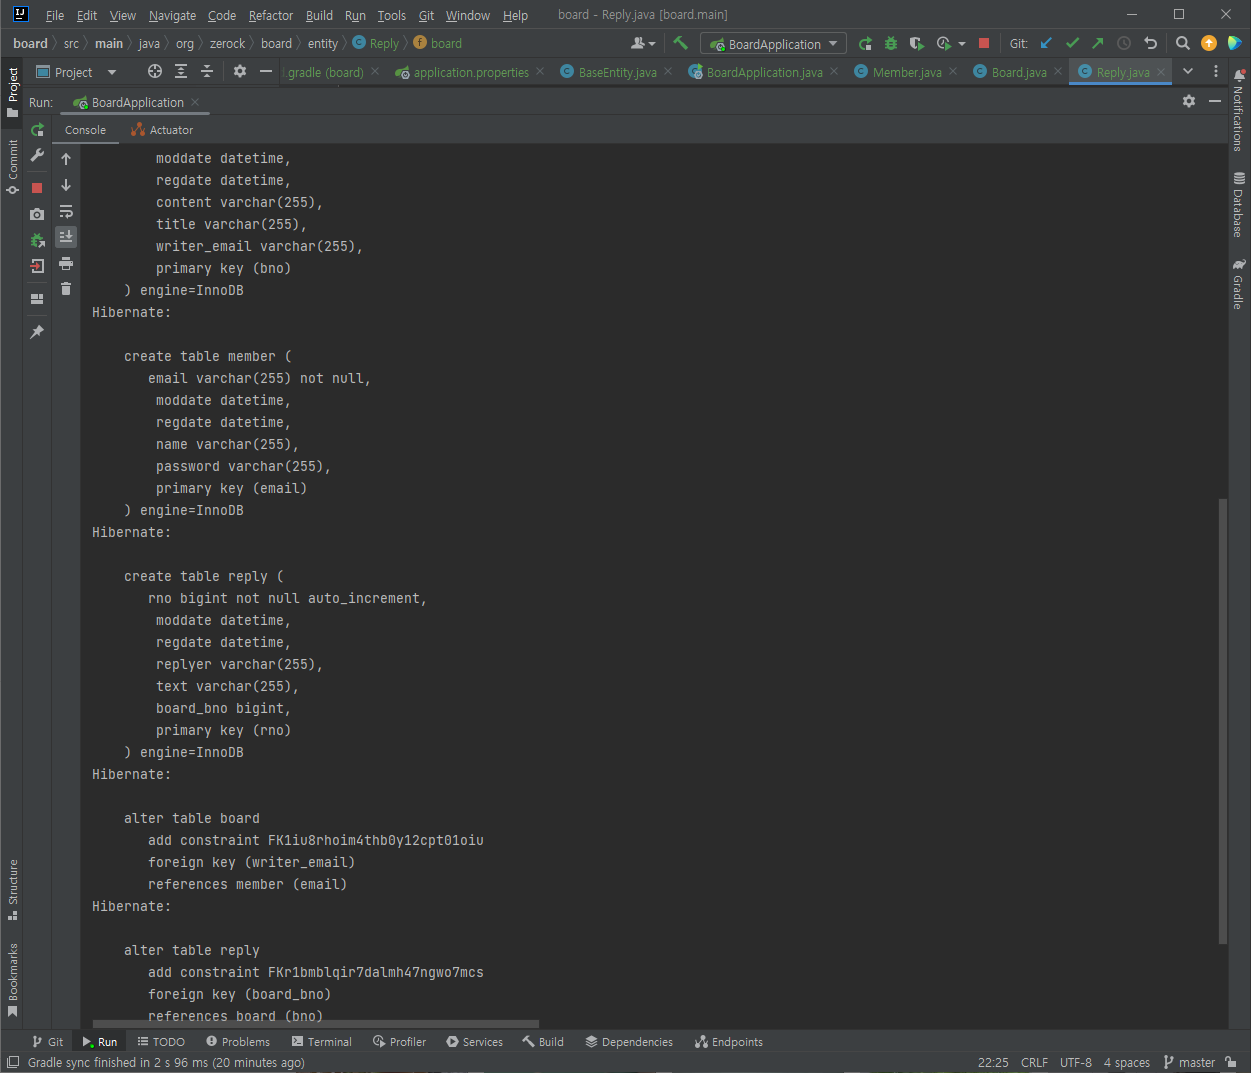Open Terminal tool window
This screenshot has height=1073, width=1251.
tap(322, 1041)
